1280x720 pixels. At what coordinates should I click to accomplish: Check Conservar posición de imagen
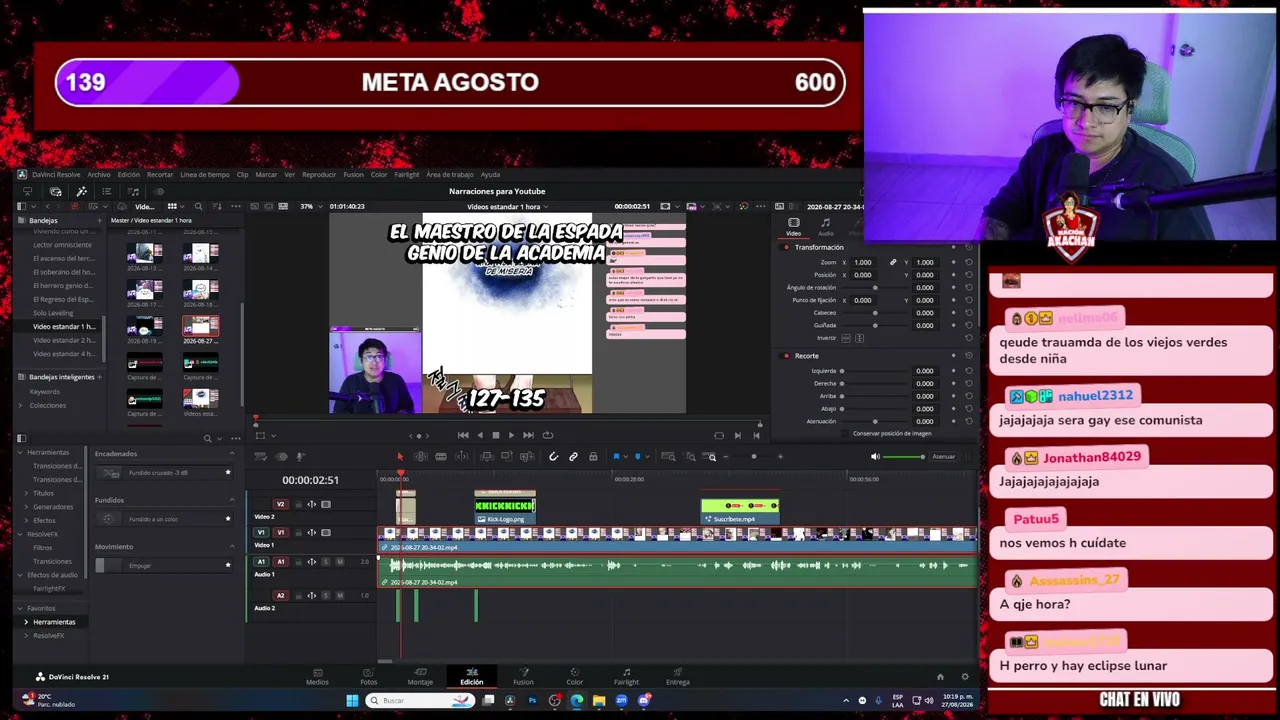(x=846, y=434)
